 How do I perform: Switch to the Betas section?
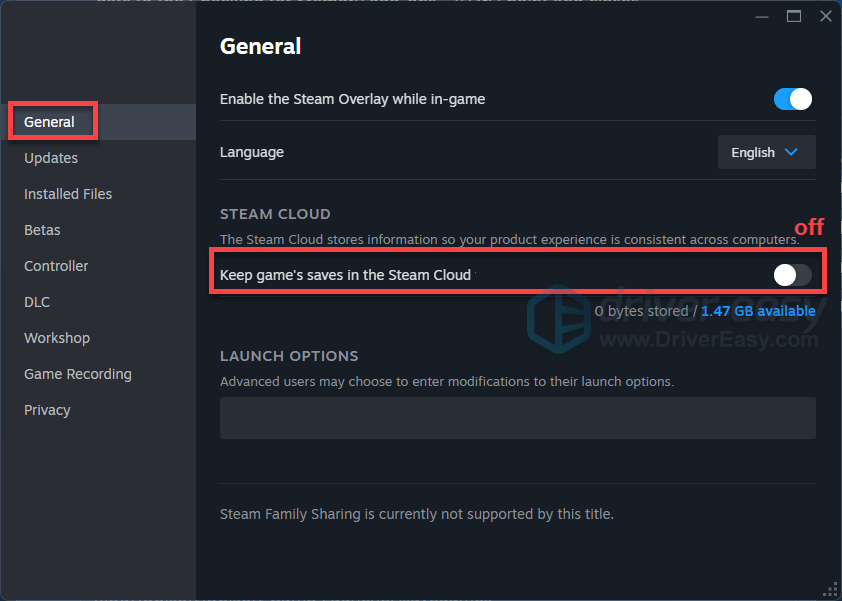point(42,230)
